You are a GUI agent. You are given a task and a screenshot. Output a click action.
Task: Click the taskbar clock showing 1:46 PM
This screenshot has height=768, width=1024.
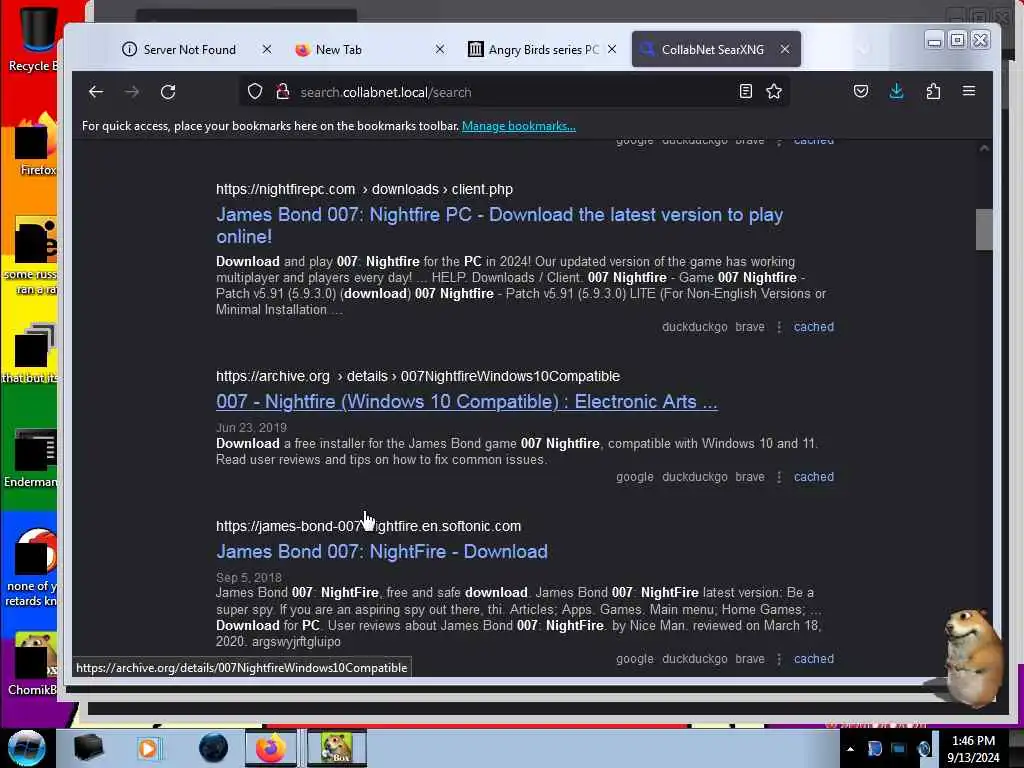(x=973, y=749)
